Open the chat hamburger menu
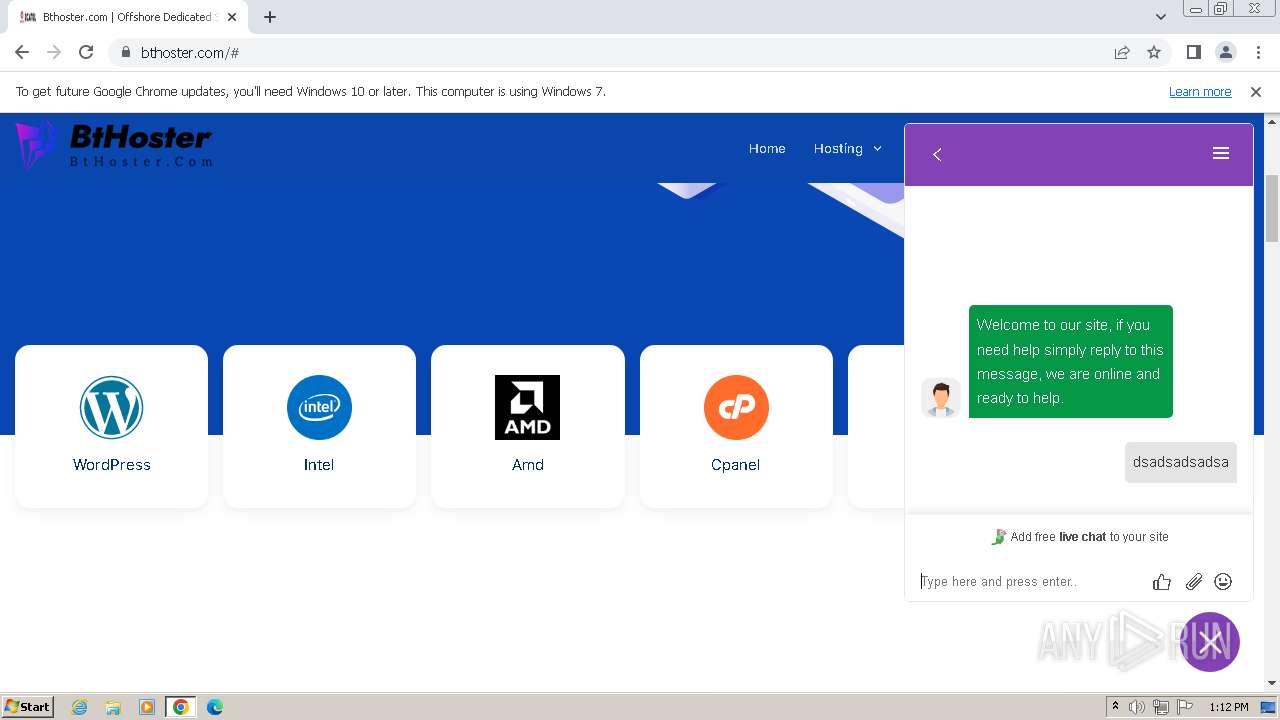The height and width of the screenshot is (720, 1280). click(1220, 153)
